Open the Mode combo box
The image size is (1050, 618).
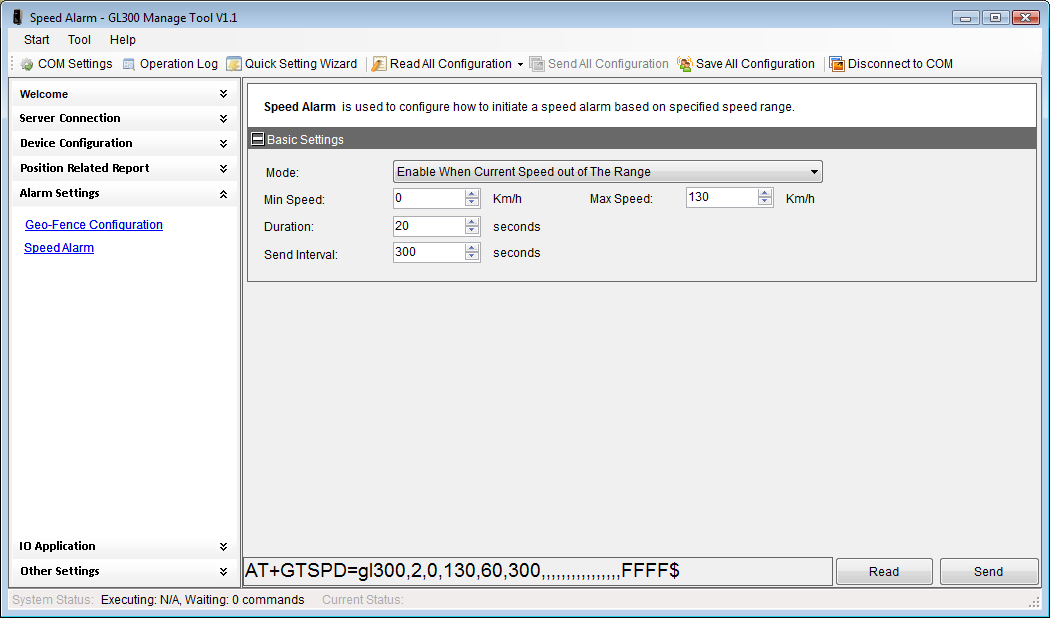607,171
